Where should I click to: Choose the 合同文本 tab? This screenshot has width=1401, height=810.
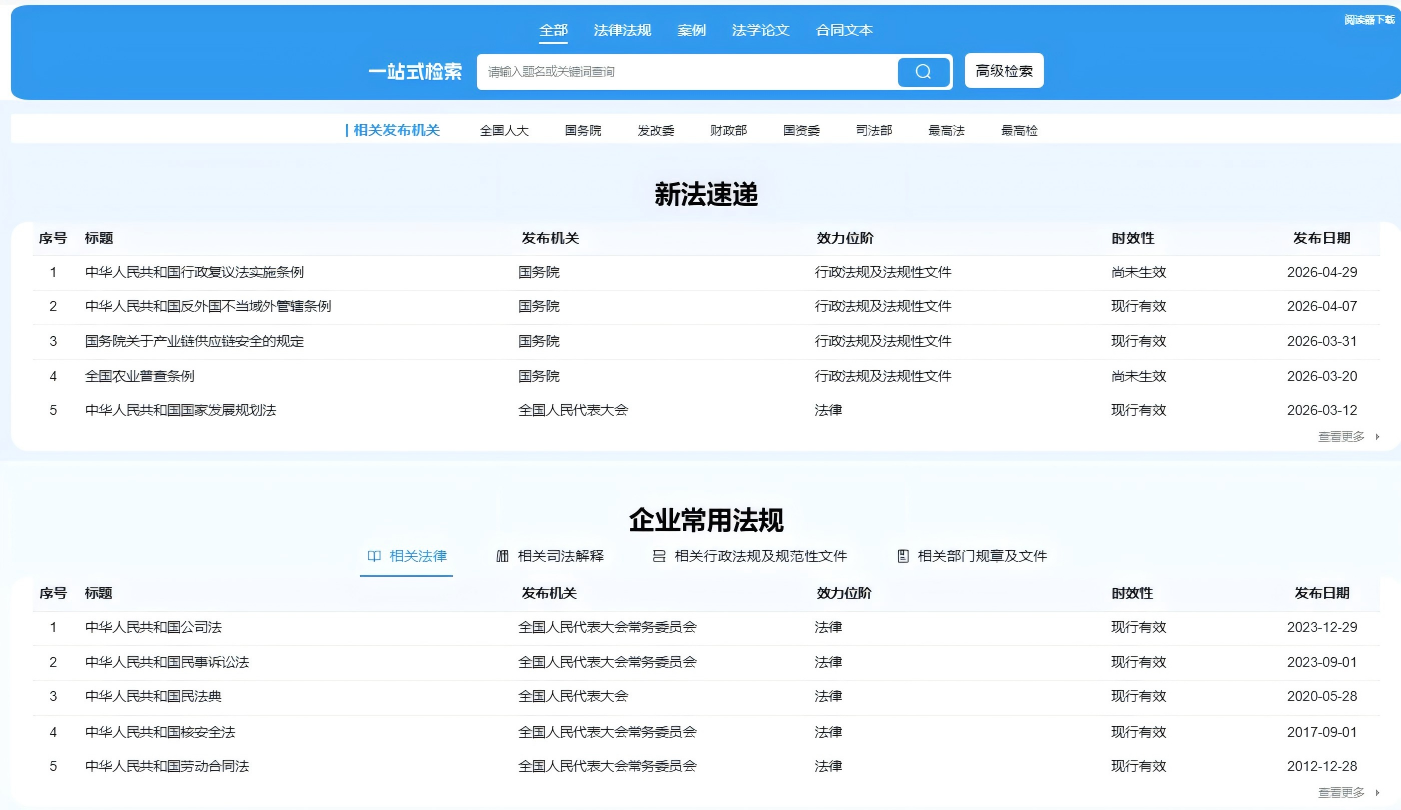(x=844, y=30)
